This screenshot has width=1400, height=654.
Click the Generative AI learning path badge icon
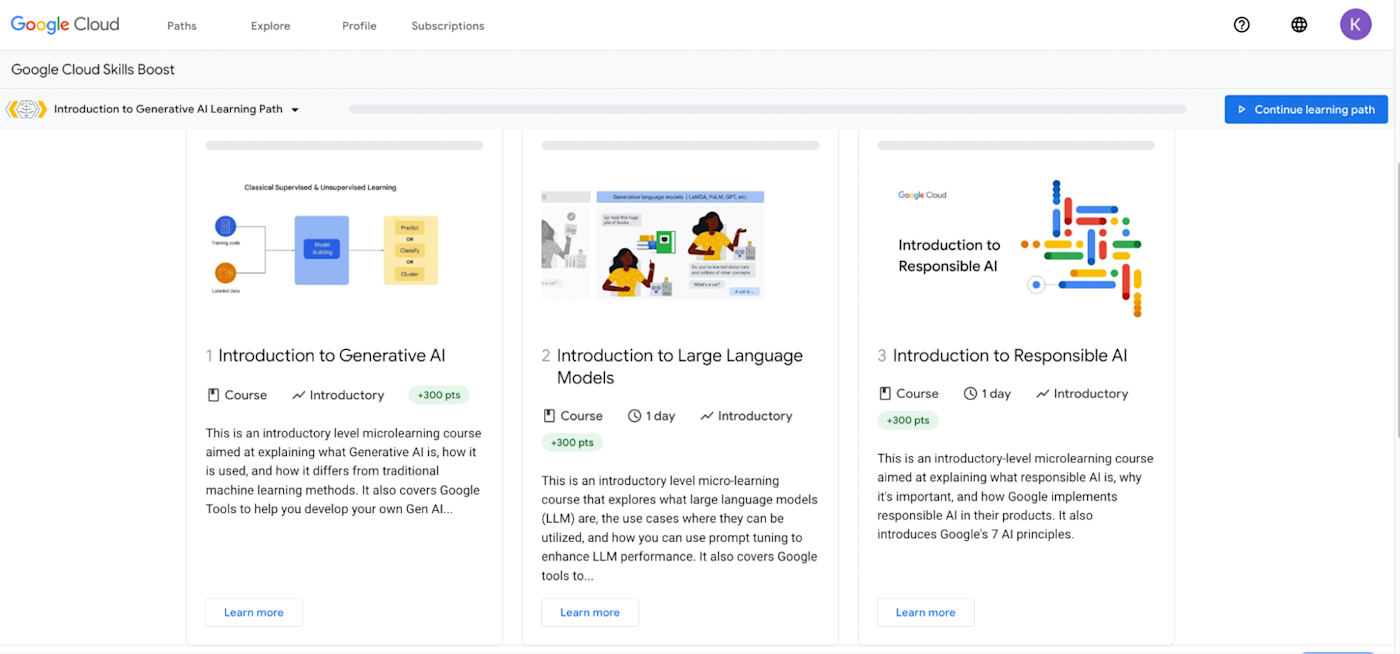(27, 109)
